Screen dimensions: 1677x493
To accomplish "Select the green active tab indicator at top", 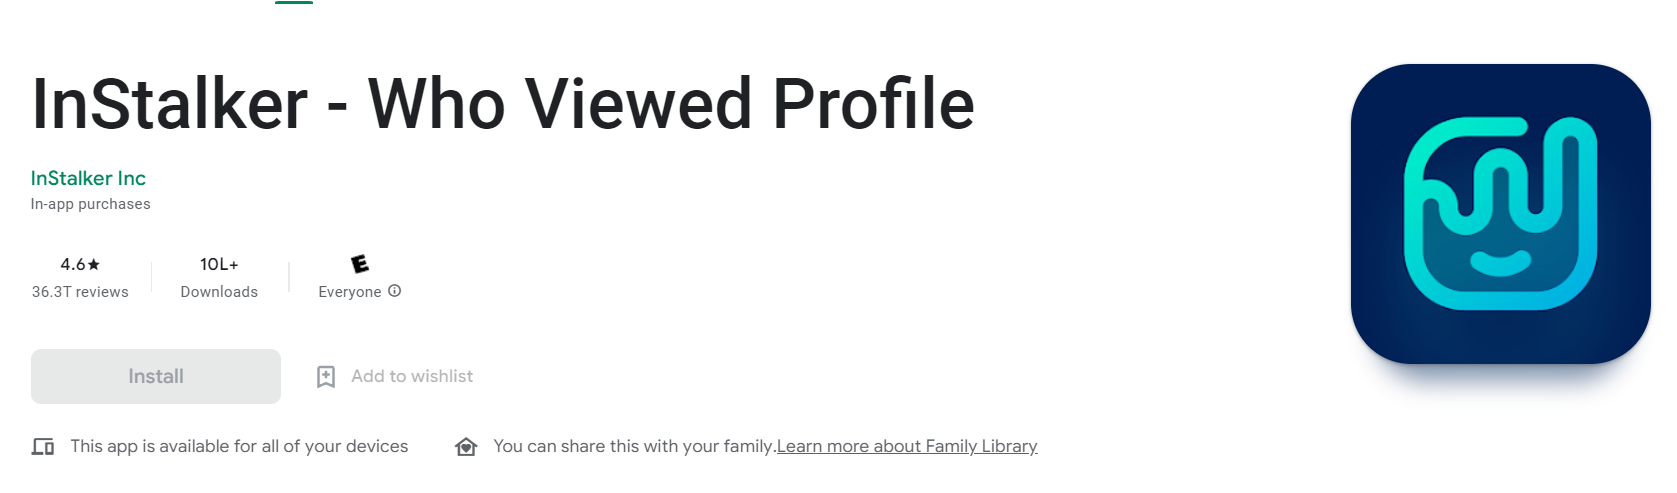I will [x=294, y=2].
